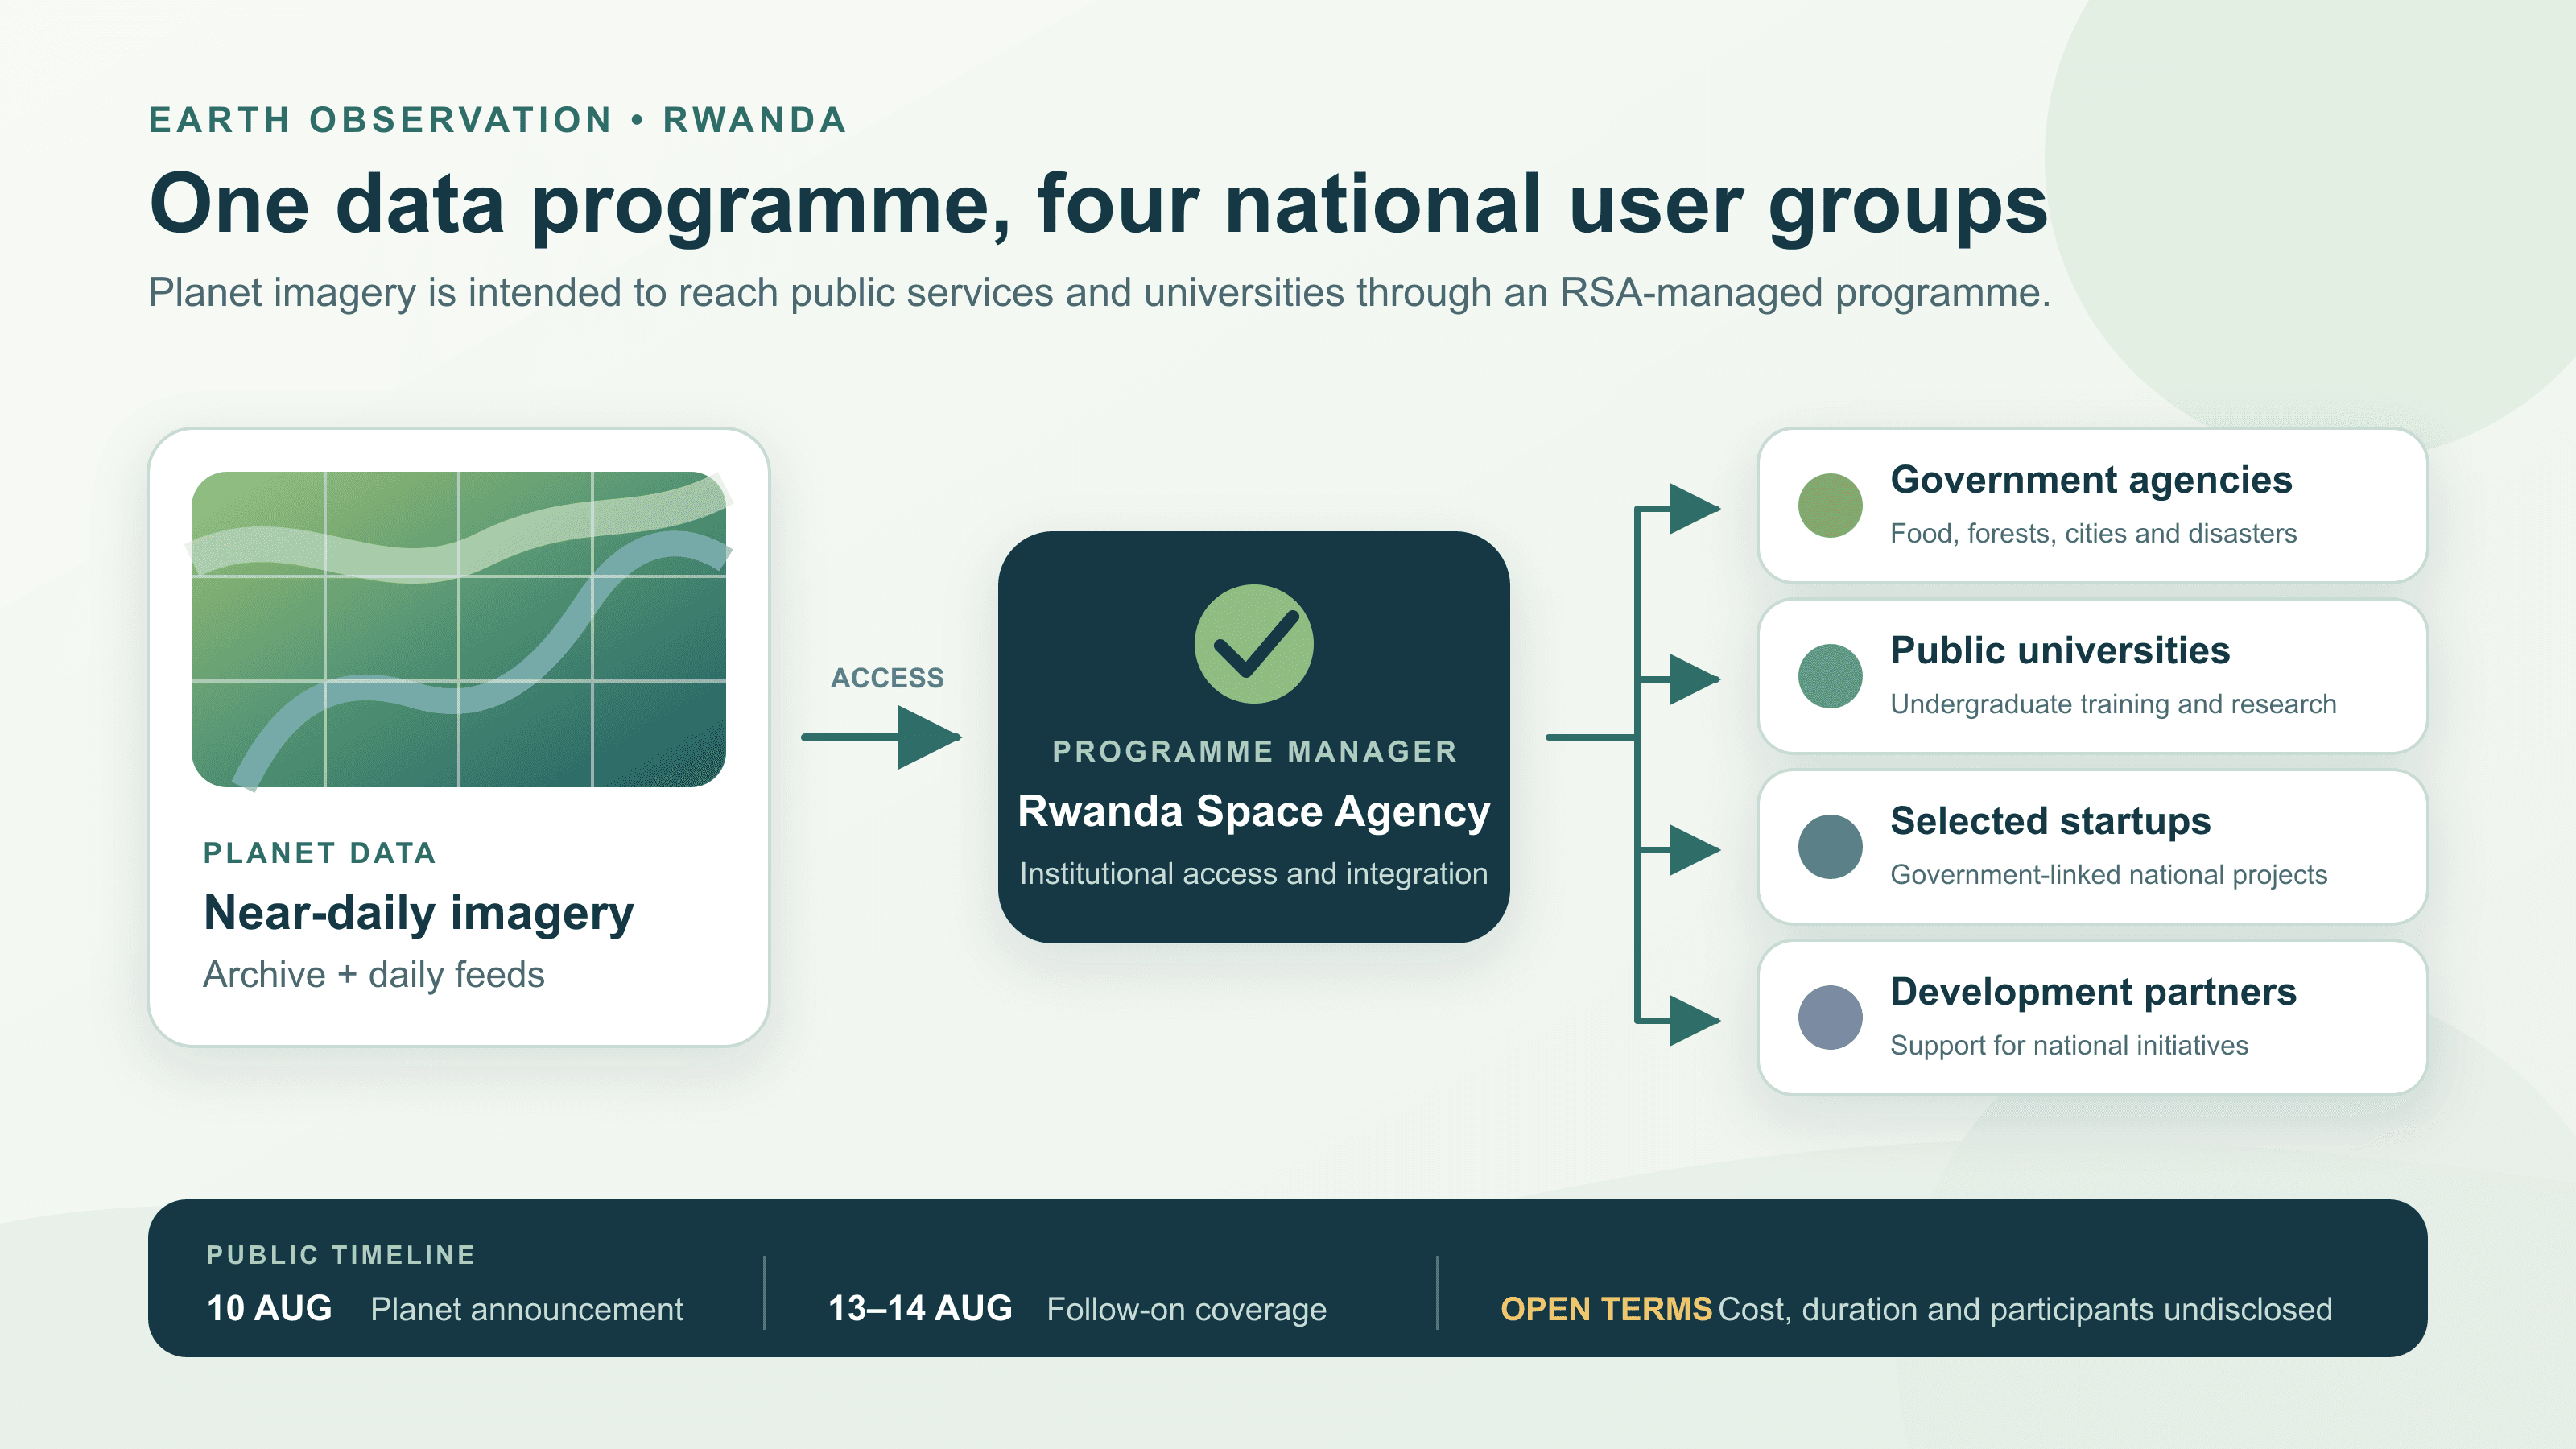This screenshot has height=1449, width=2576.
Task: Select the Government agencies card title
Action: click(x=2091, y=480)
